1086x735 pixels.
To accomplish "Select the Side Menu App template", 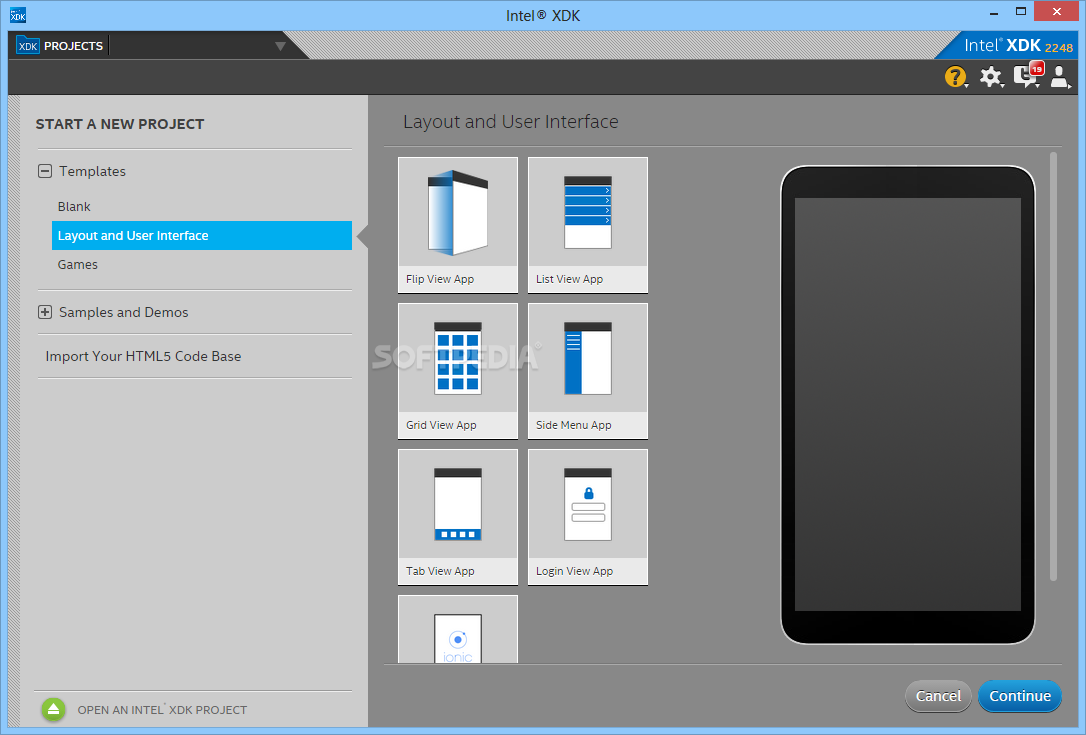I will point(588,371).
